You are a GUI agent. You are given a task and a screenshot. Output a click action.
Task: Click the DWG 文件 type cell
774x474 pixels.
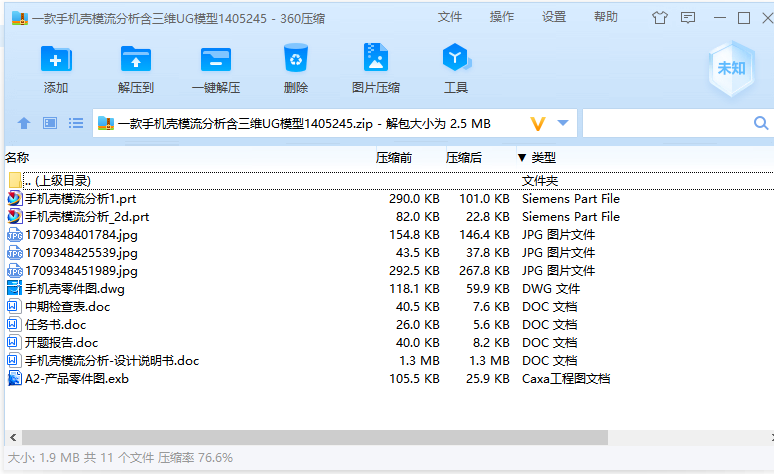(x=551, y=289)
